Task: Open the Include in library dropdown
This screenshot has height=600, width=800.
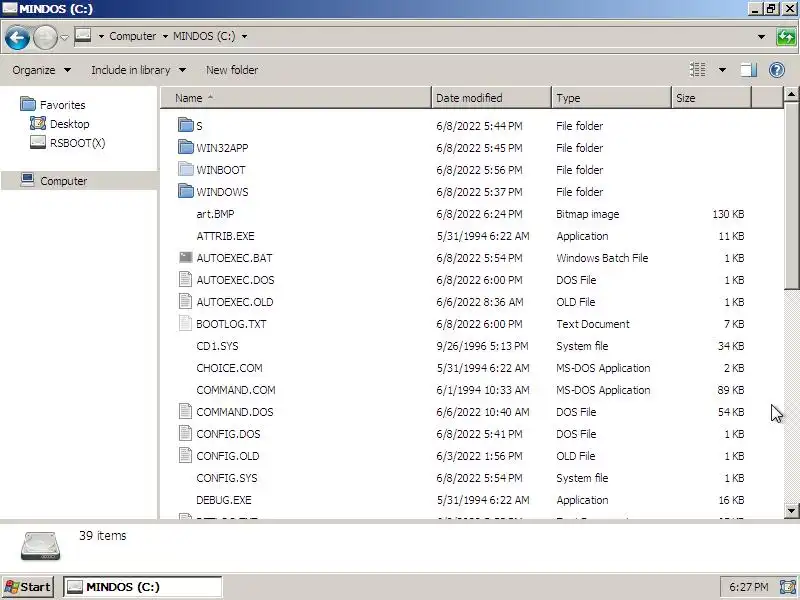Action: (138, 70)
